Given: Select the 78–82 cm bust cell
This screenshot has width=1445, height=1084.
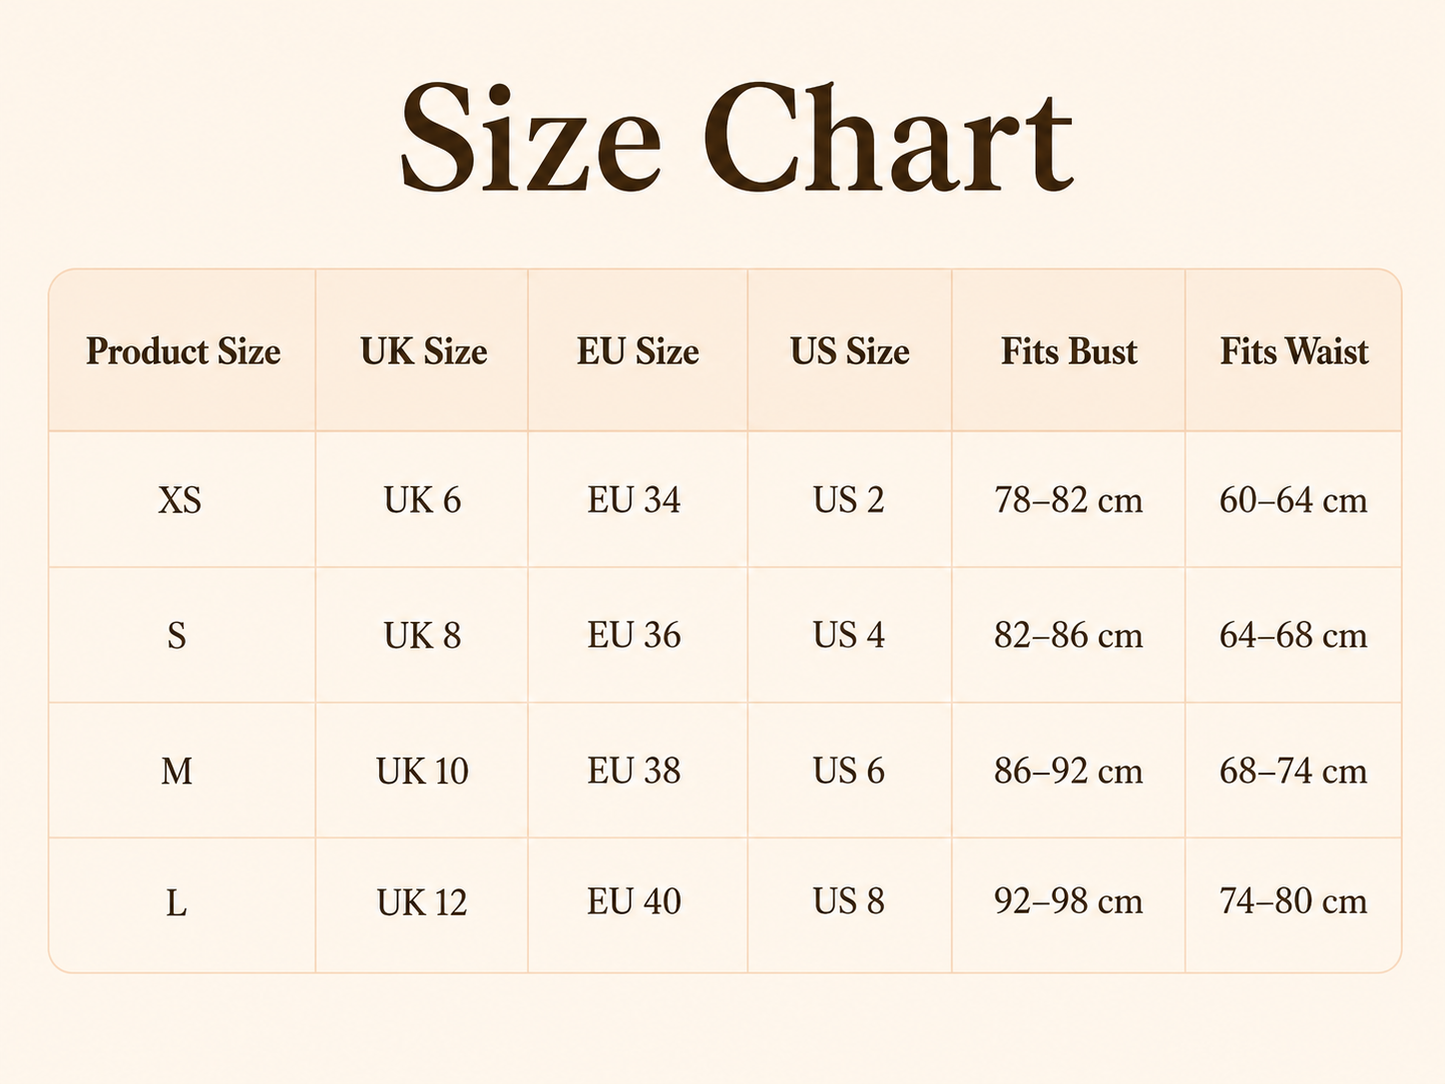Looking at the screenshot, I should (x=1068, y=500).
